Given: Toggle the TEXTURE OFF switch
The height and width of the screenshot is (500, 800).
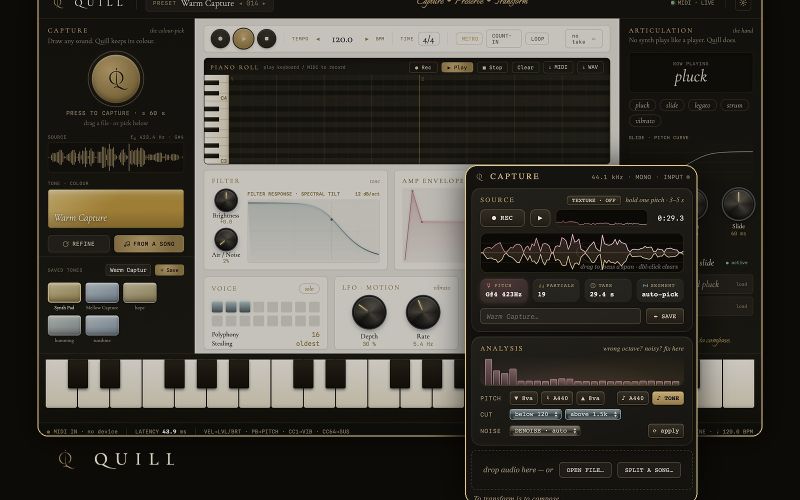Looking at the screenshot, I should (593, 200).
